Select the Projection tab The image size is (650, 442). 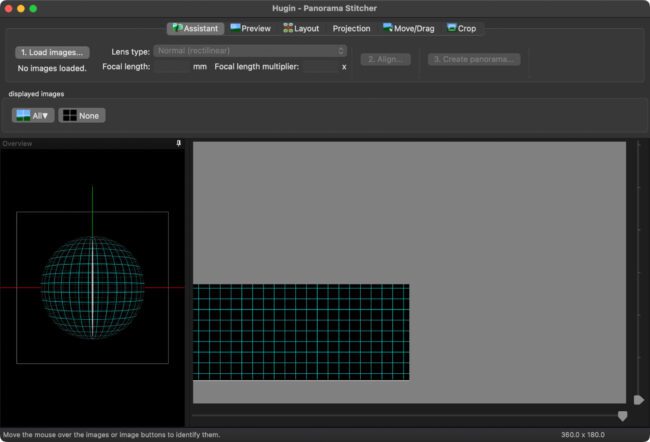tap(351, 28)
